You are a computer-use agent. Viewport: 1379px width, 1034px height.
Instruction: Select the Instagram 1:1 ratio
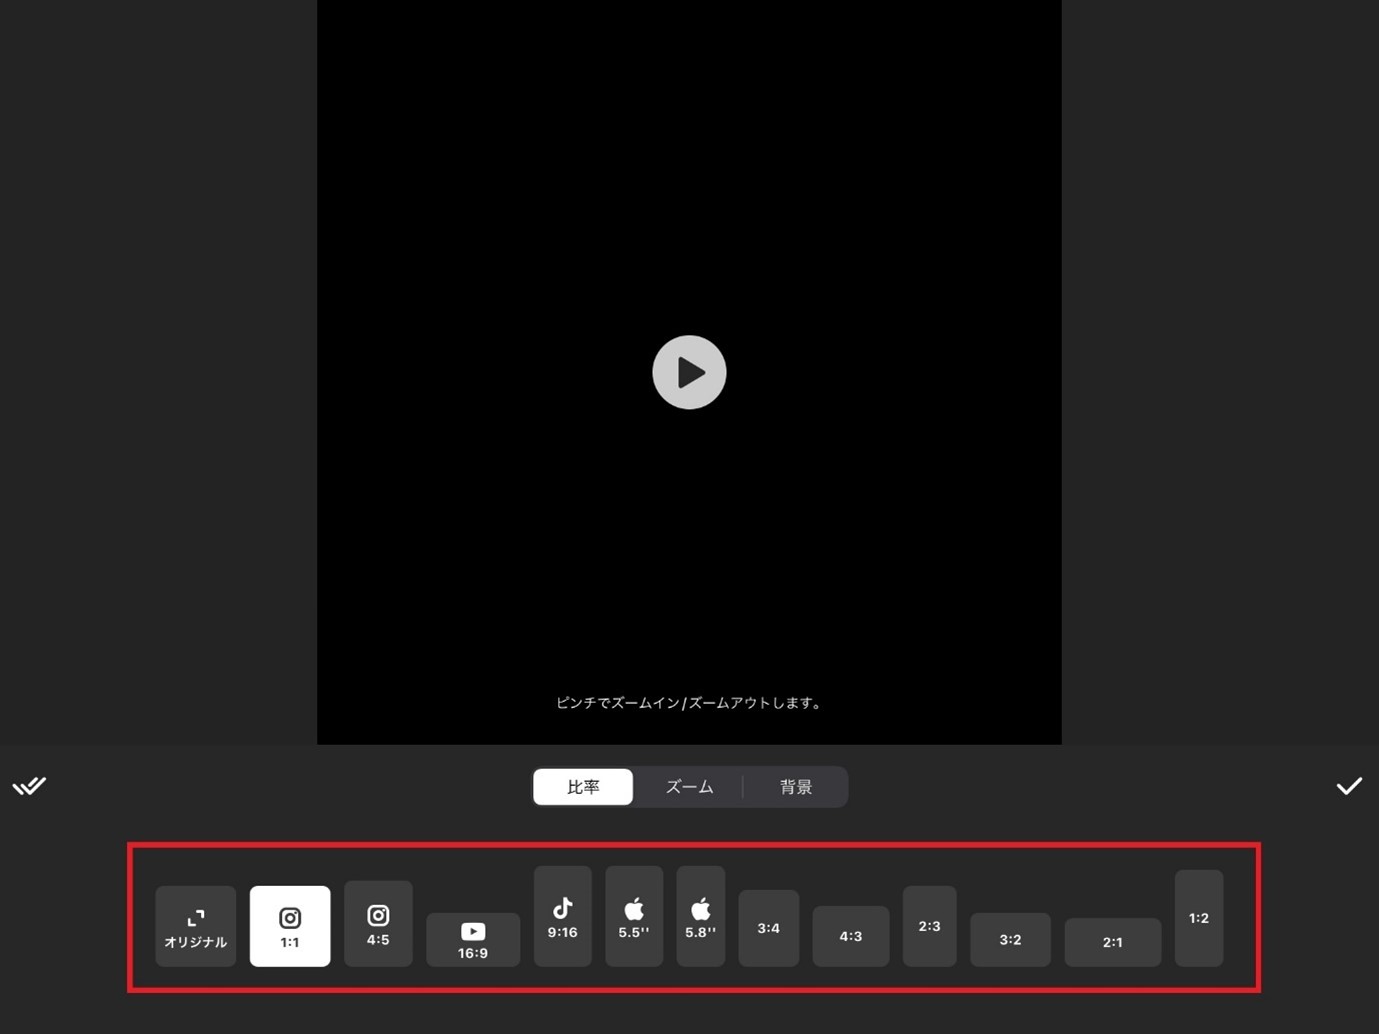pyautogui.click(x=290, y=926)
